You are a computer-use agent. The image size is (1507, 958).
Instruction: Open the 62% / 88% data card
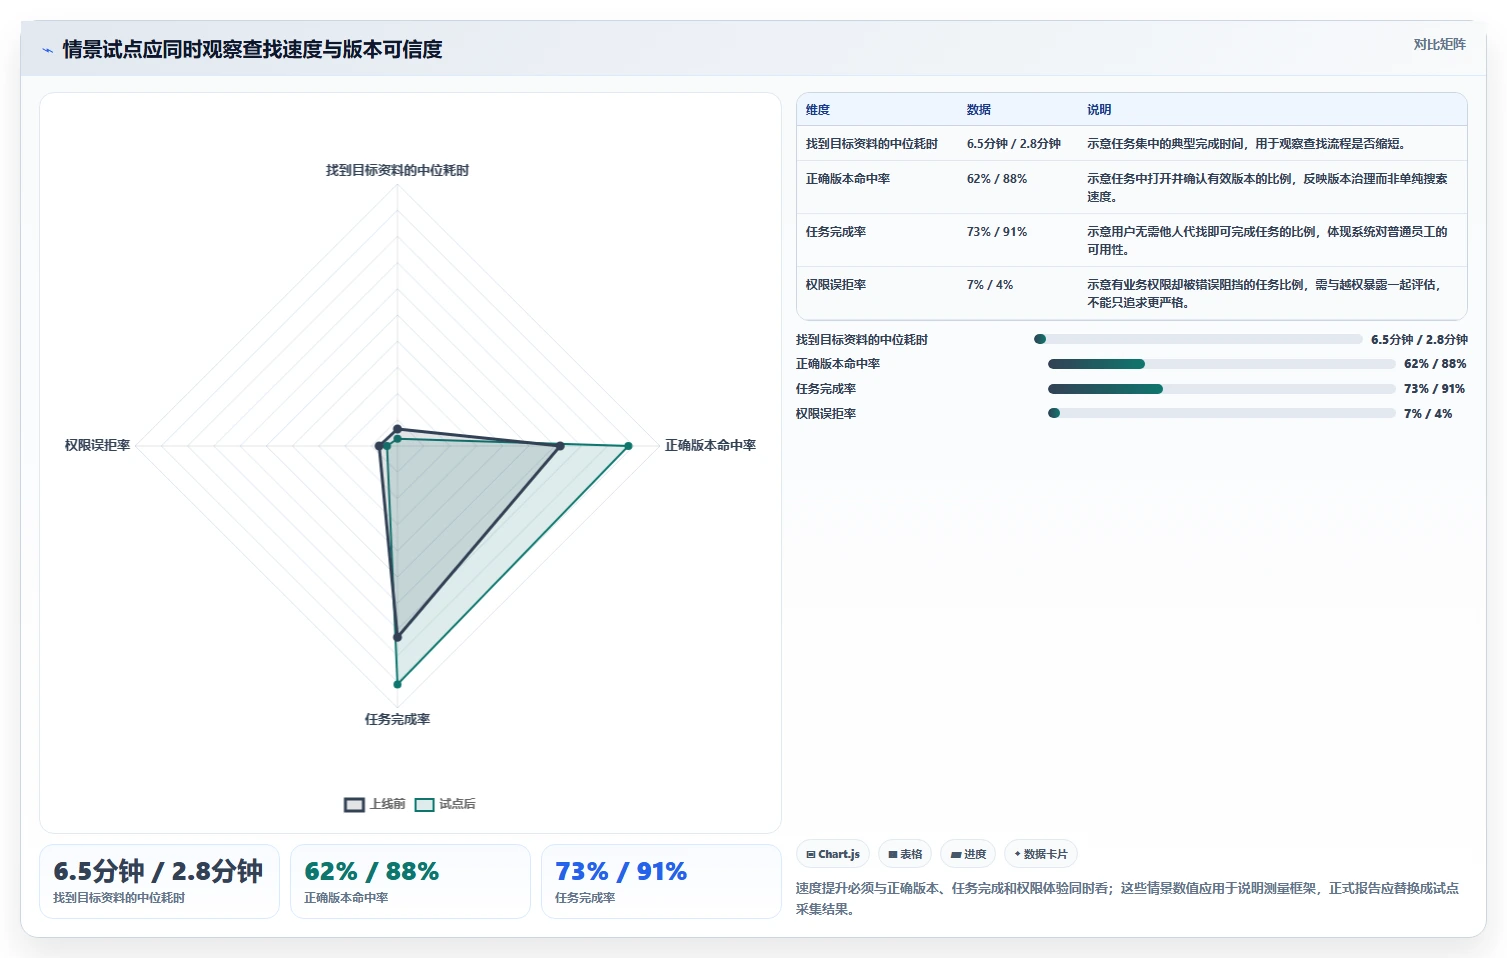pos(410,881)
